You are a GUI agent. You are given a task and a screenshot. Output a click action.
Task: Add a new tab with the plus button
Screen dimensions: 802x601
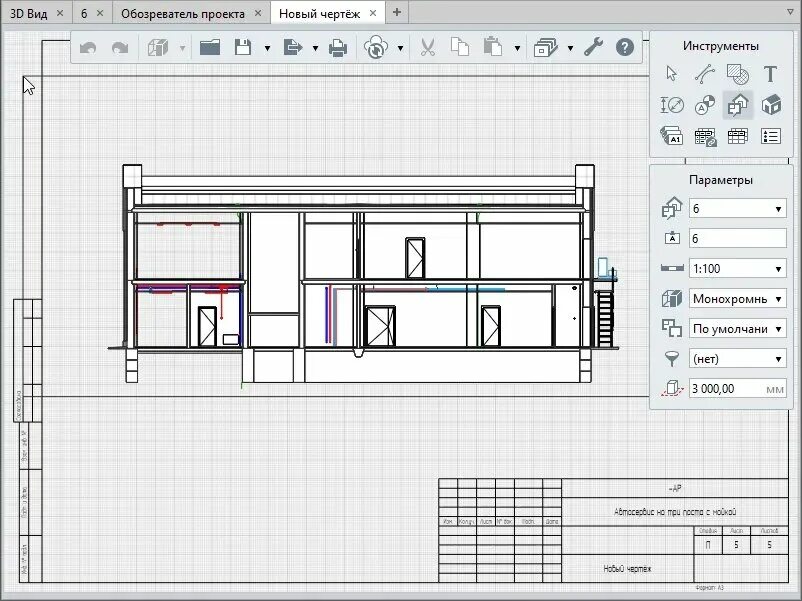click(x=397, y=13)
